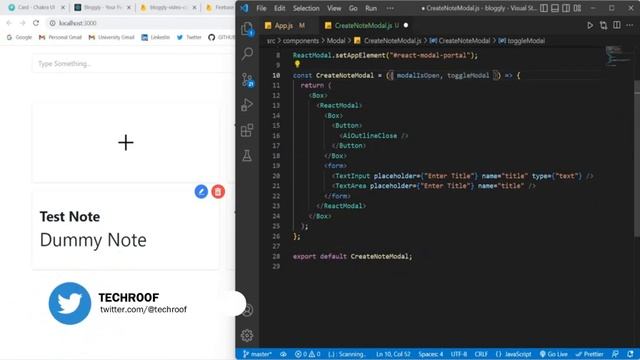
Task: Toggle the primary side bar layout
Action: pos(544,8)
